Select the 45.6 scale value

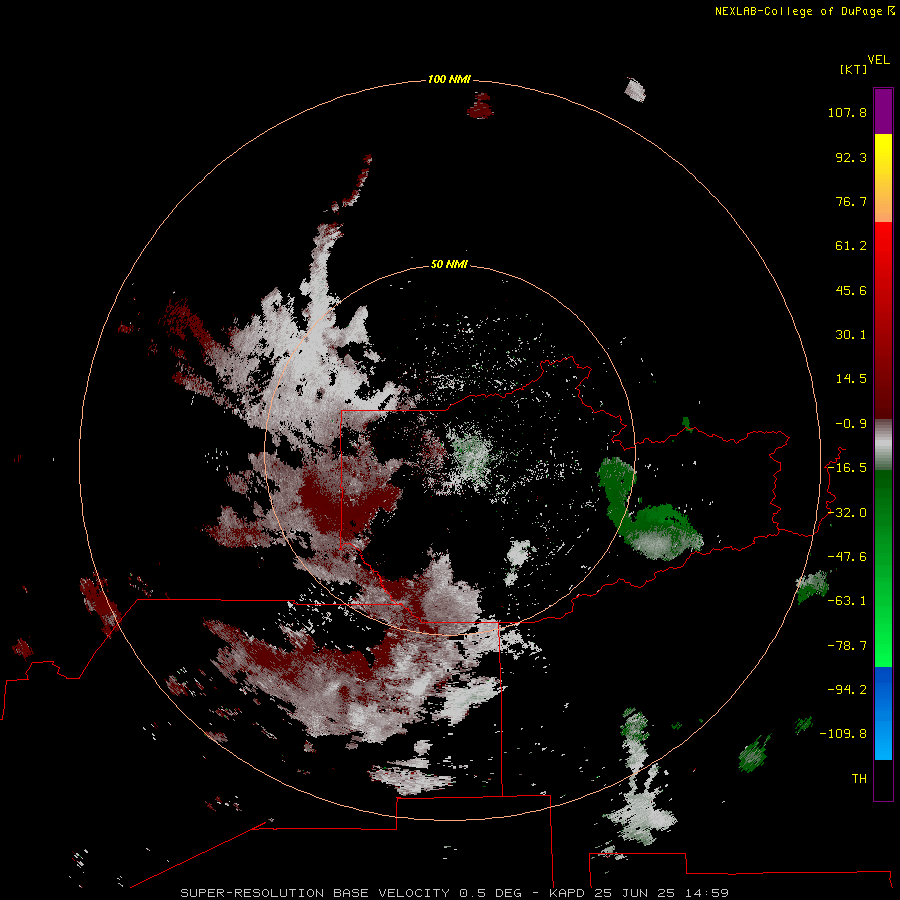click(851, 290)
